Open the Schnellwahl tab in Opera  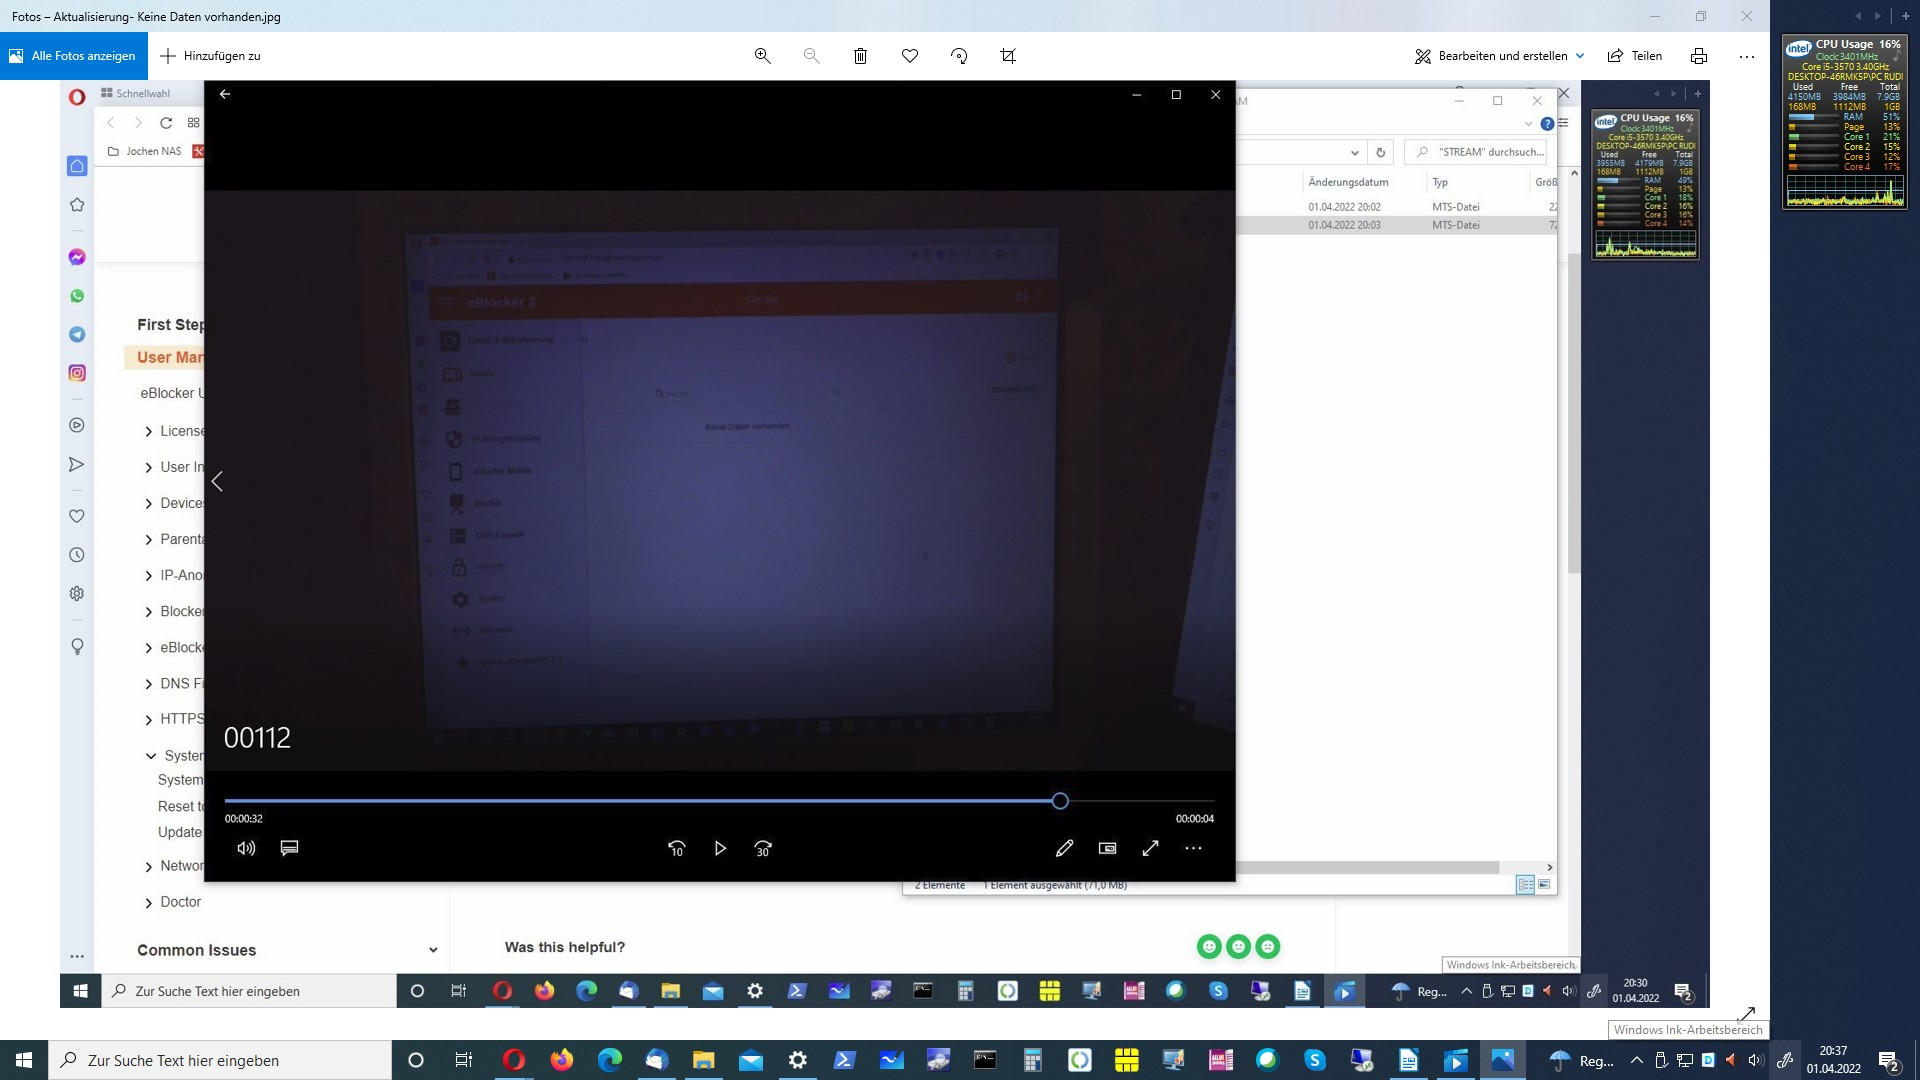(136, 93)
